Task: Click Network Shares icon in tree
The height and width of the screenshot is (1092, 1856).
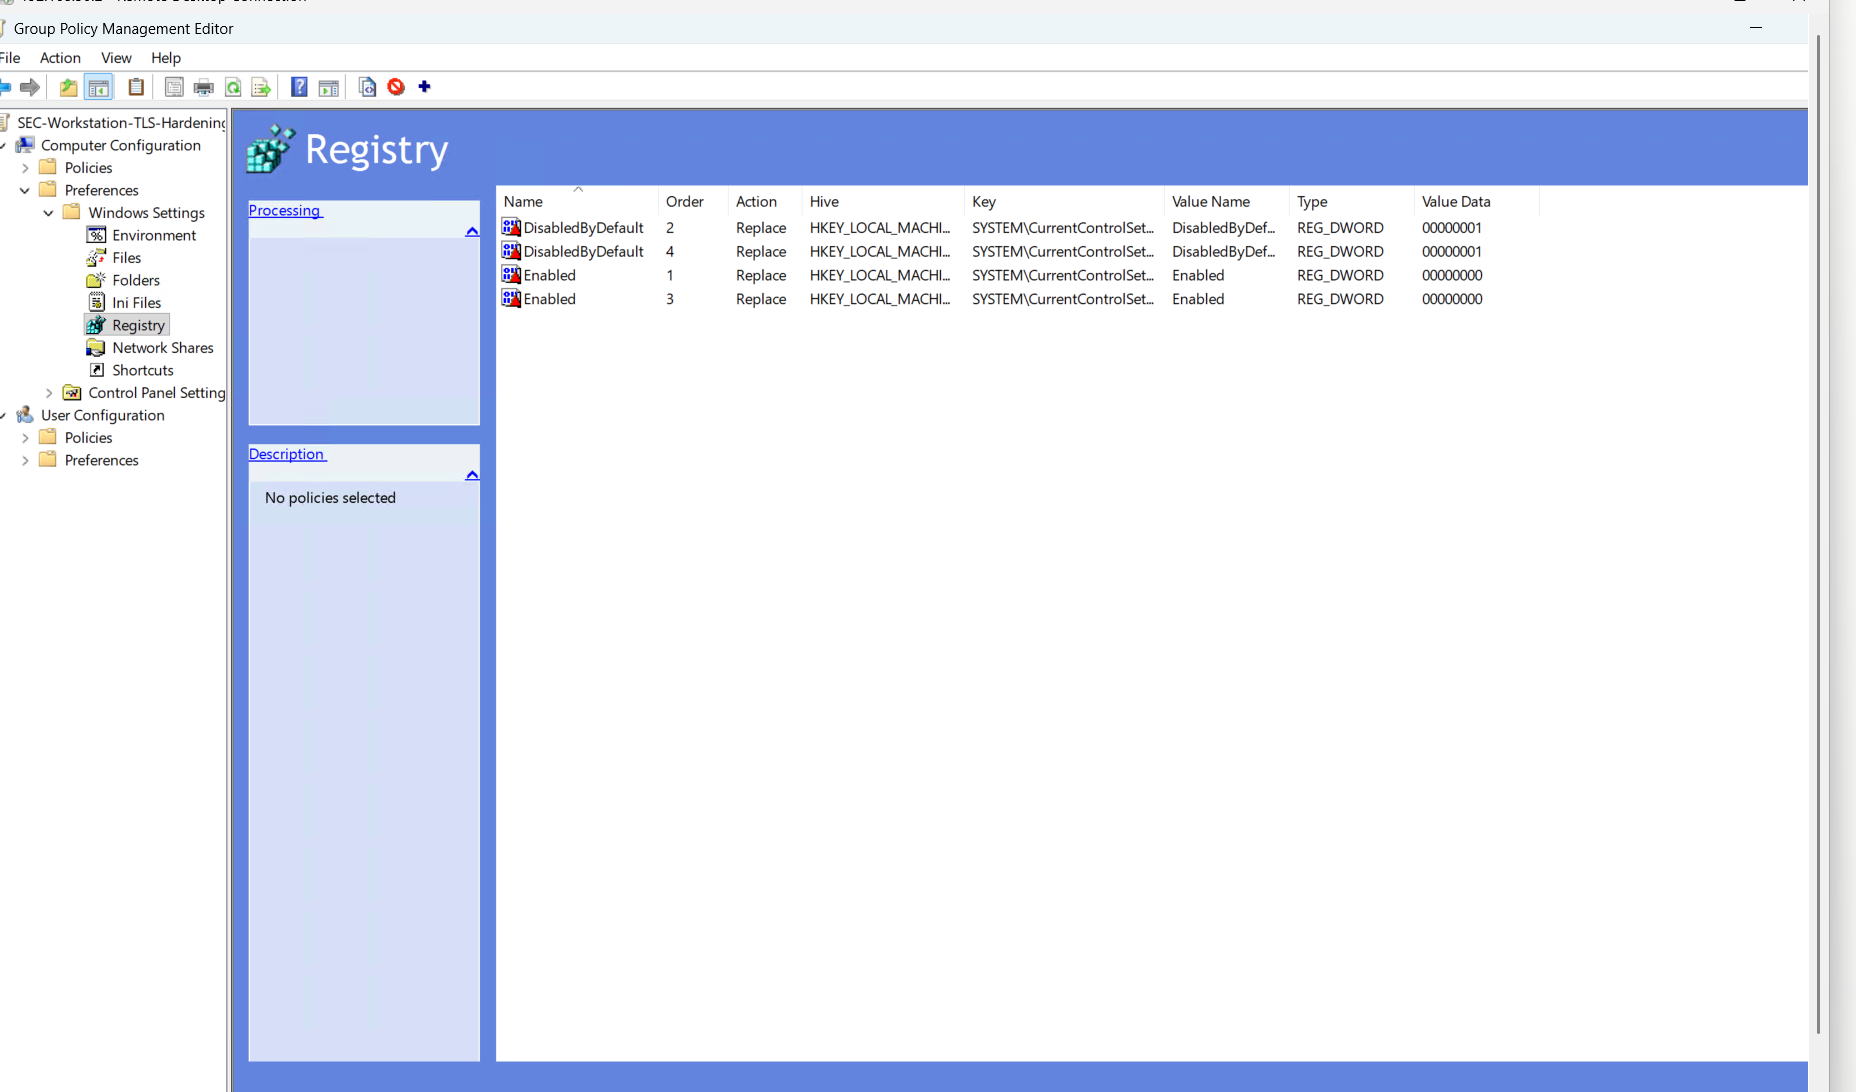Action: pyautogui.click(x=96, y=348)
